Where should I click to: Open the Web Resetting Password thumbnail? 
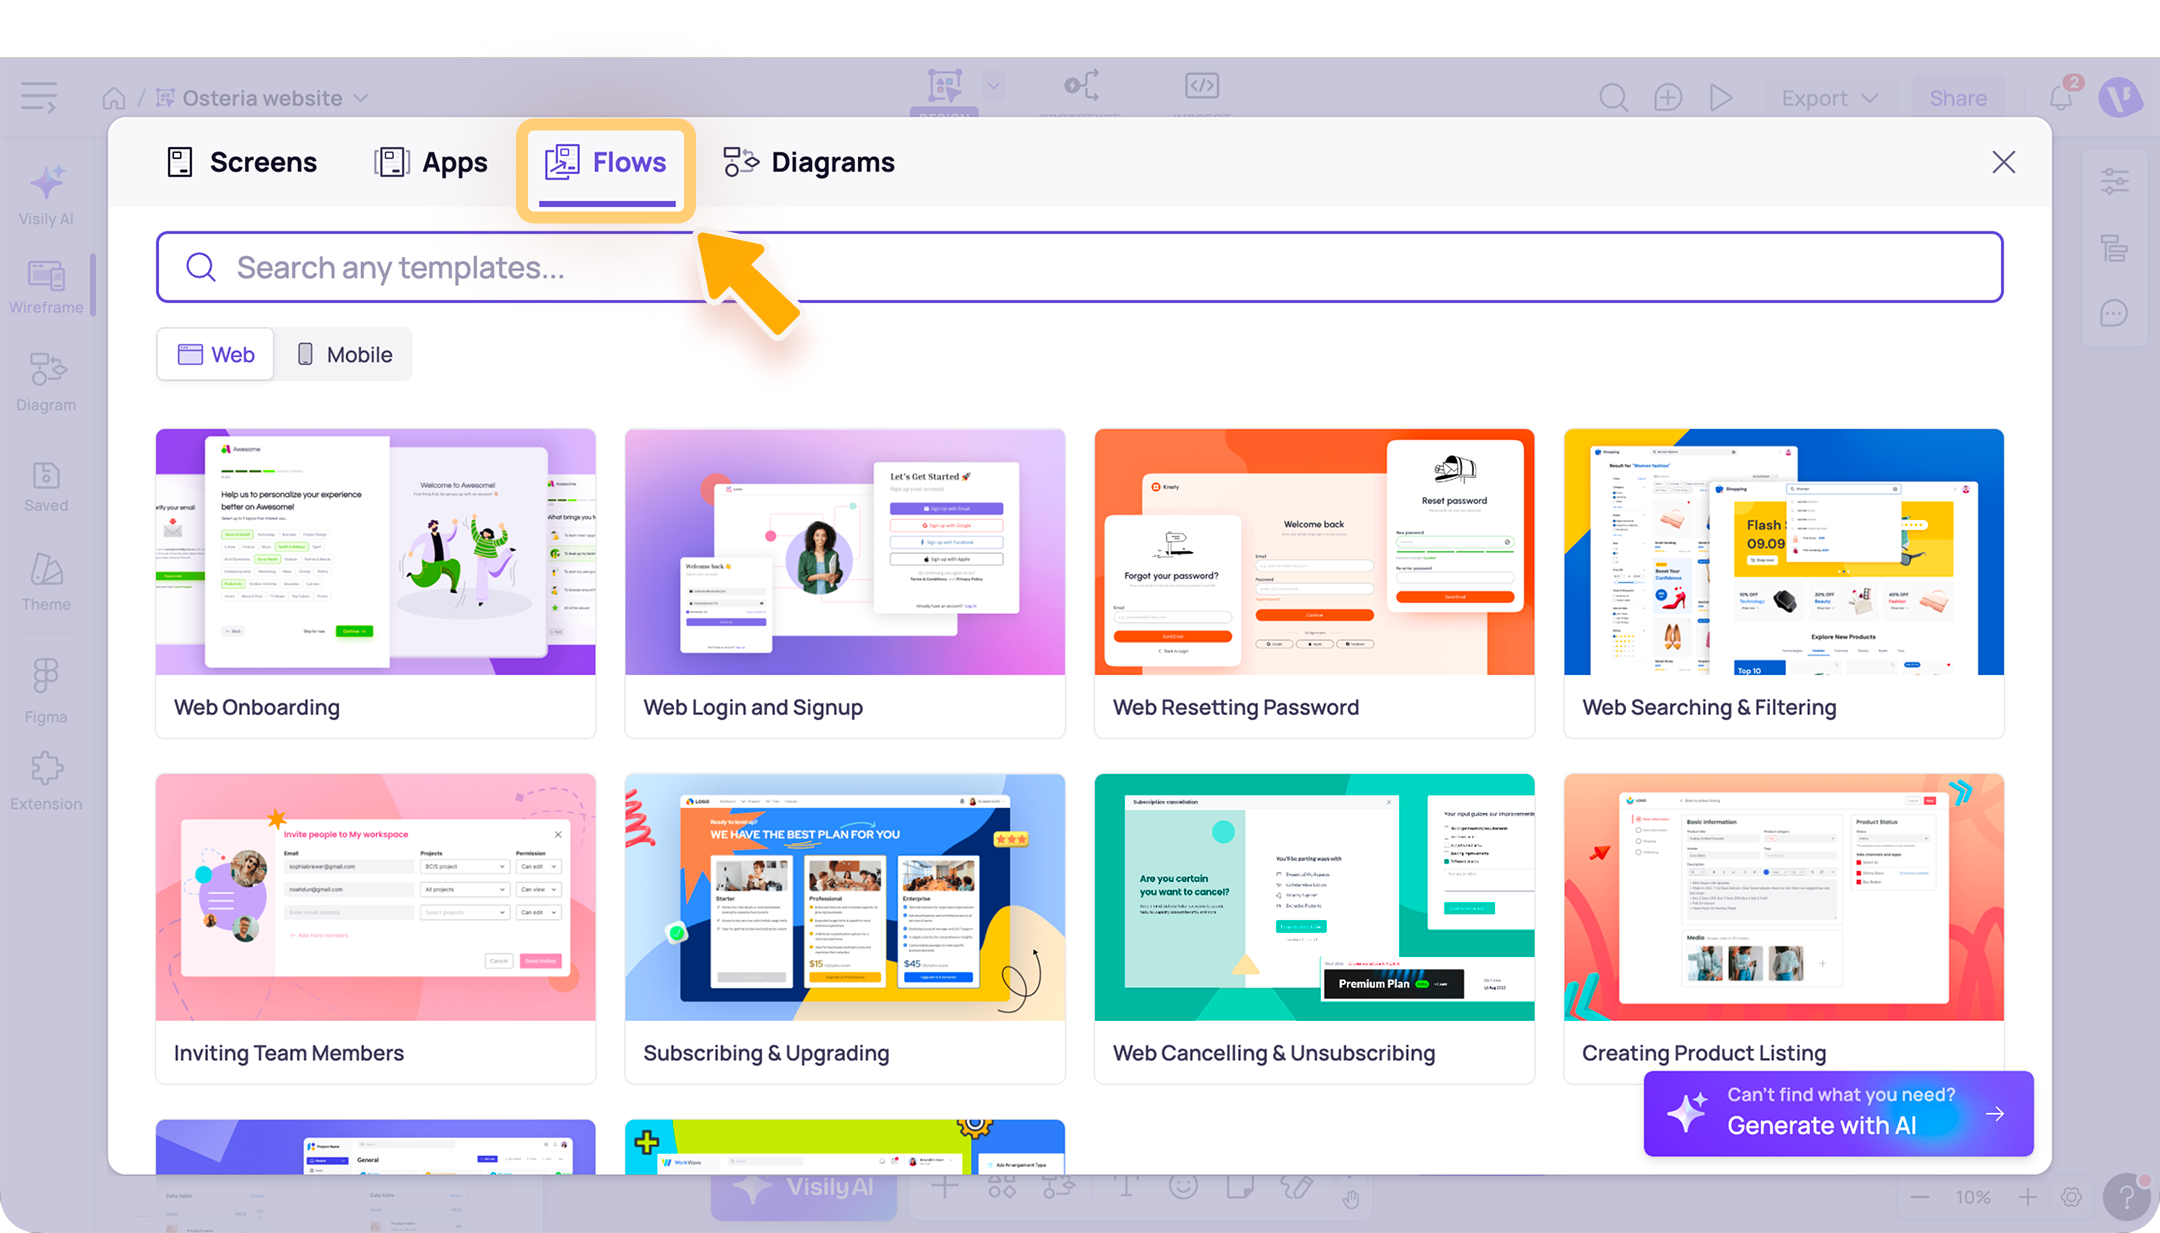click(x=1315, y=552)
